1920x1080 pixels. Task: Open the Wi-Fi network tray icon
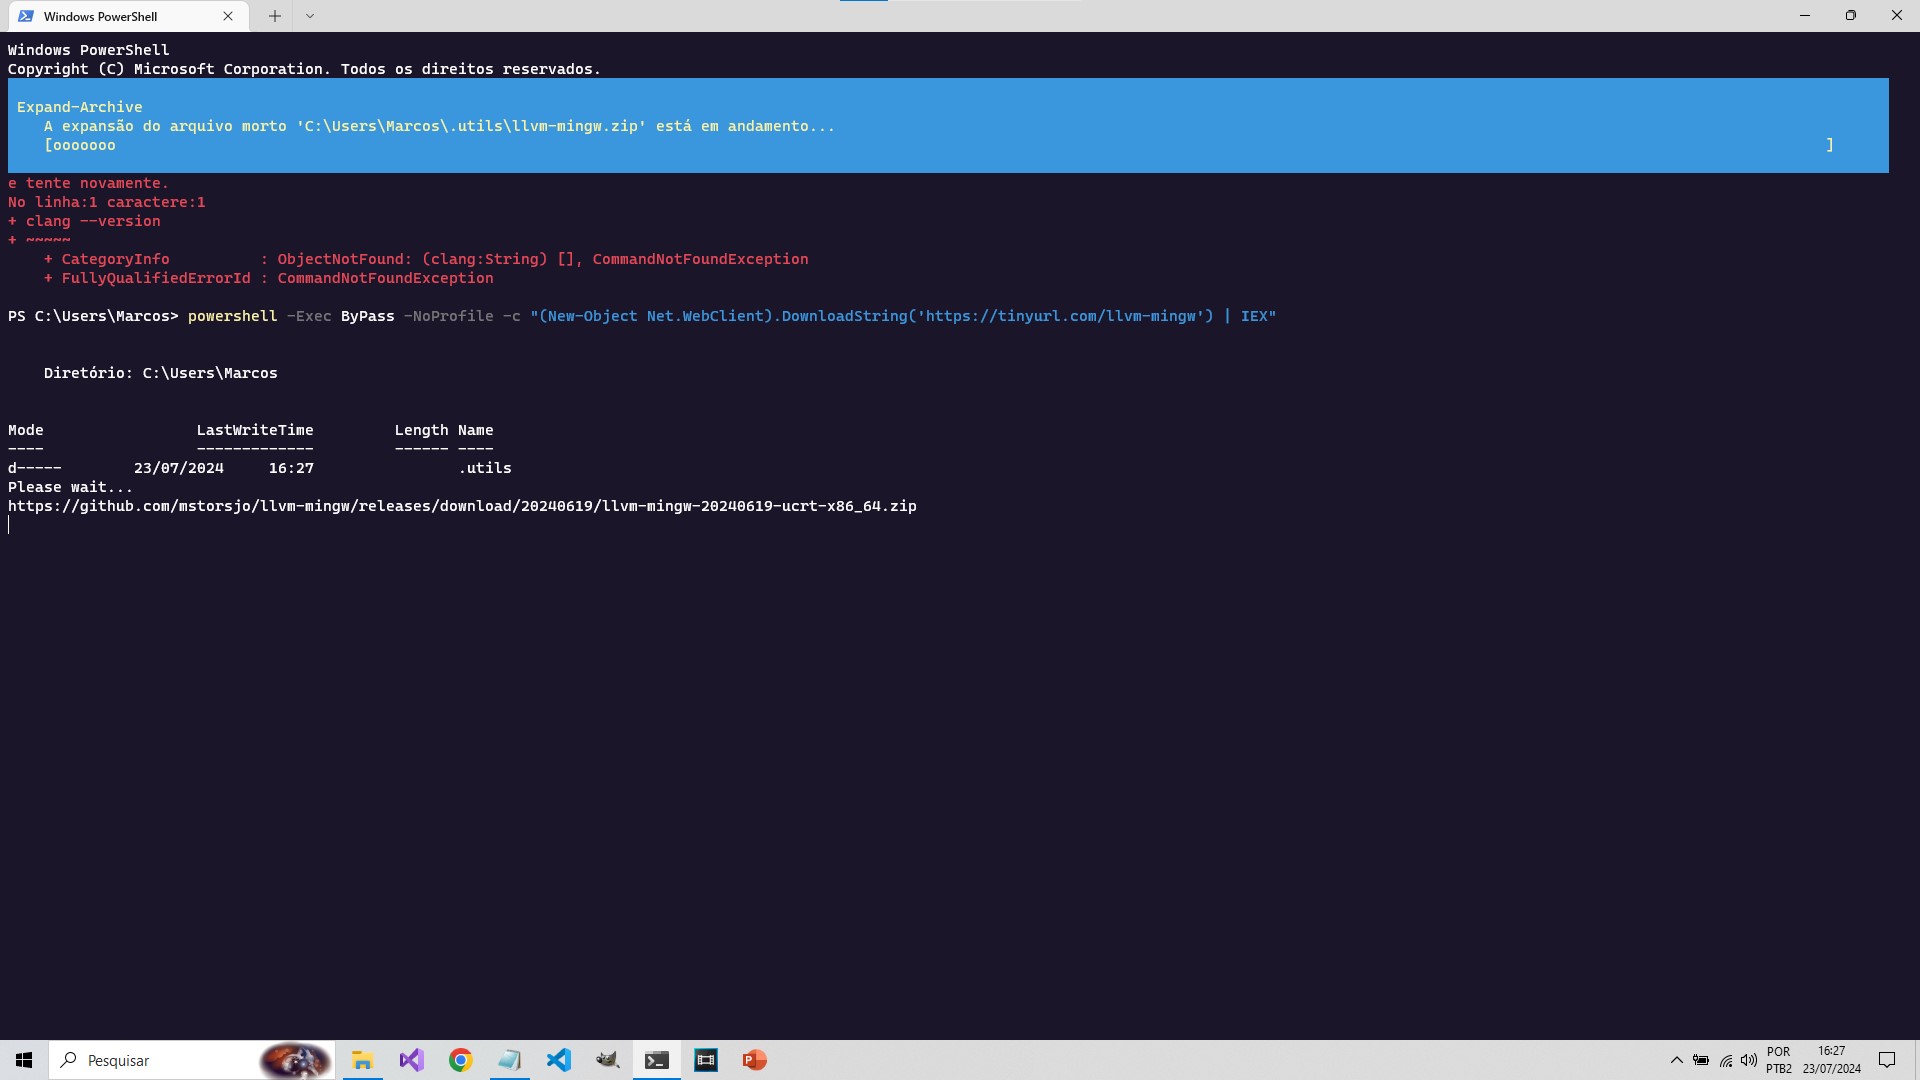(1726, 1060)
